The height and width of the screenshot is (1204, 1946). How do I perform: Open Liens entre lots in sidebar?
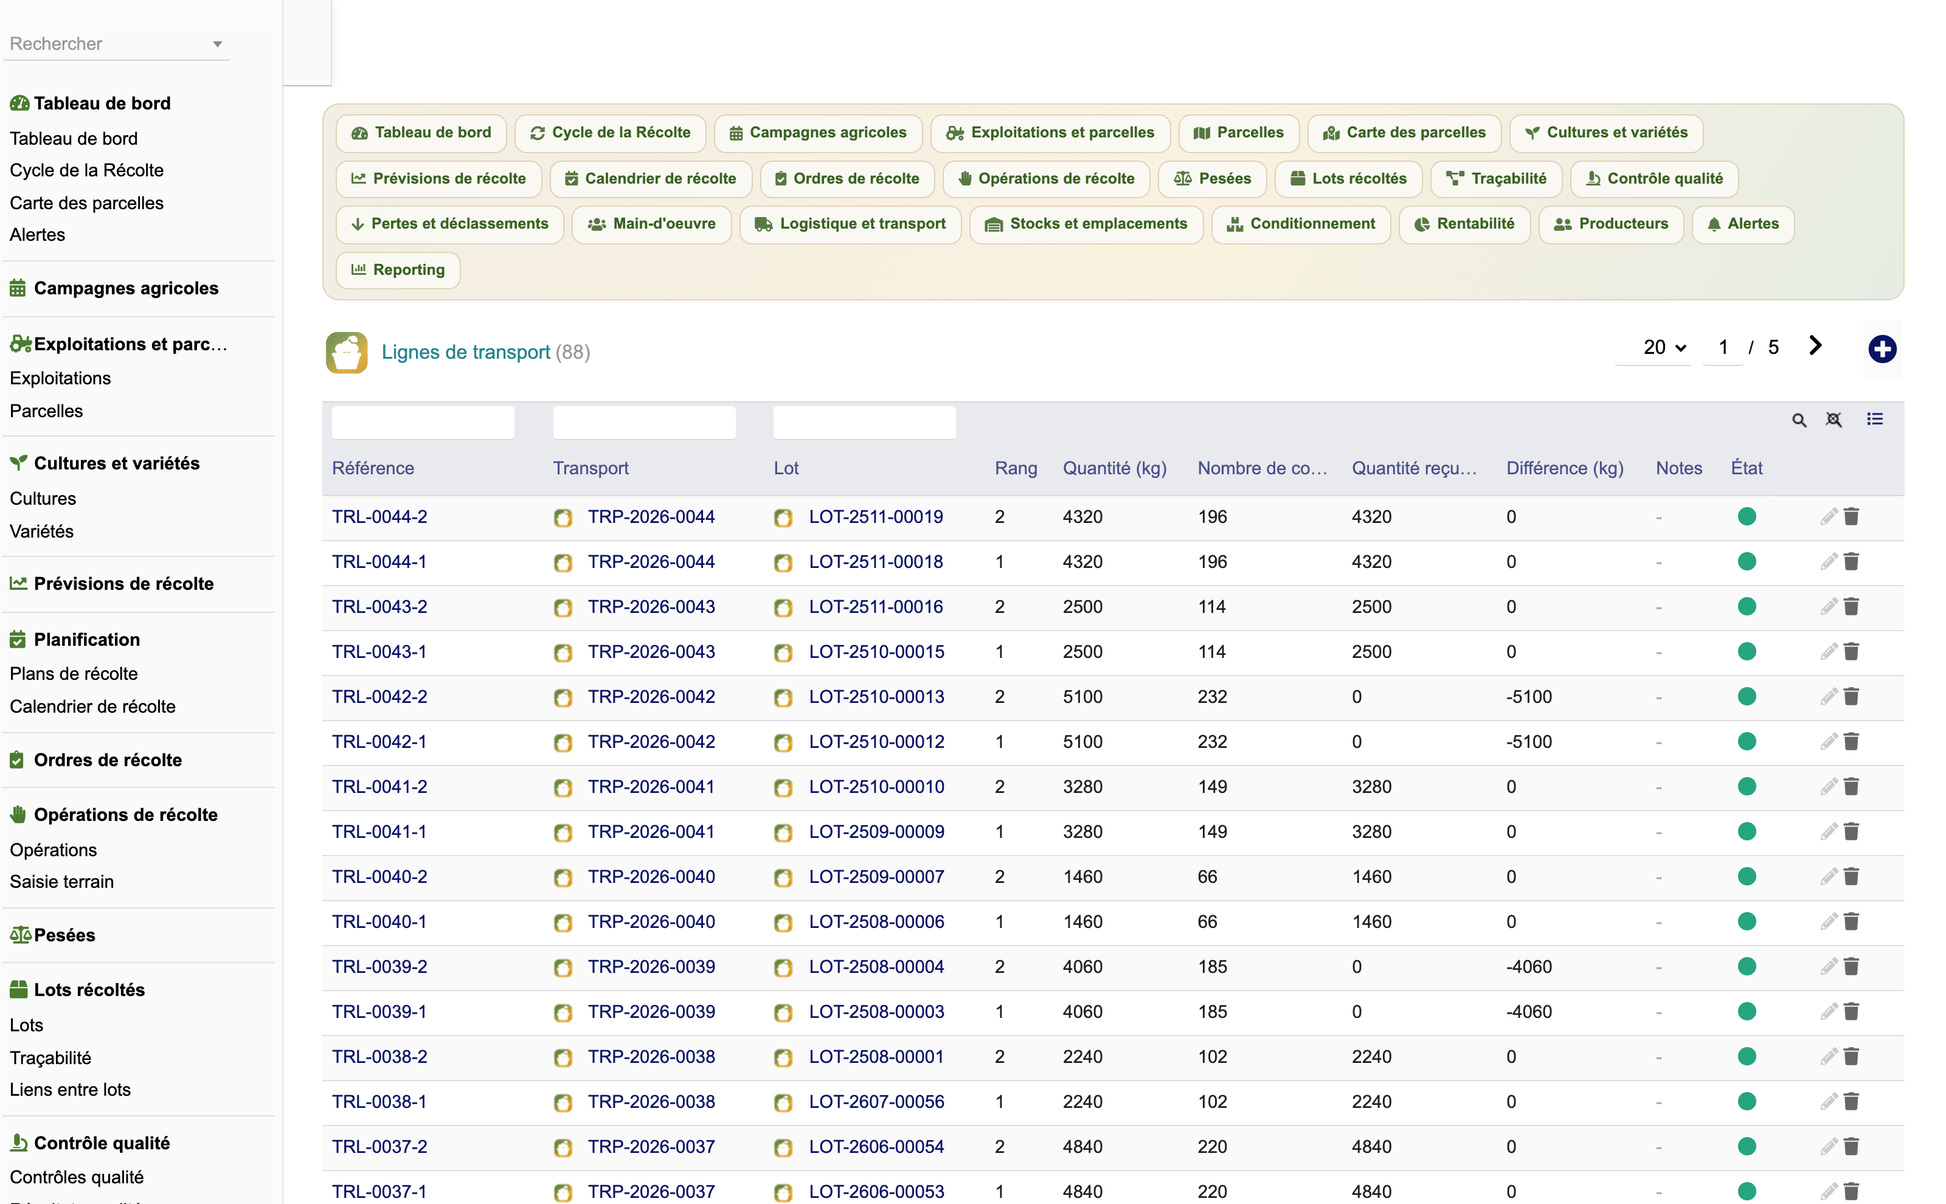coord(70,1090)
